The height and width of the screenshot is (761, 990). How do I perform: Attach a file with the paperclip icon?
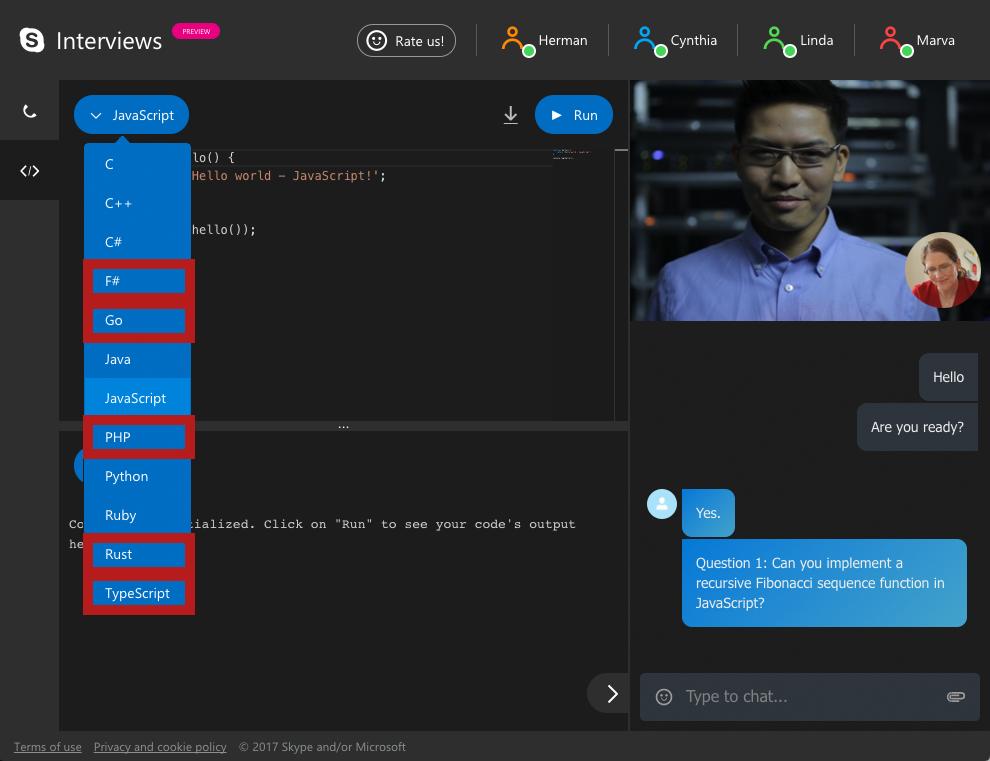click(x=955, y=697)
